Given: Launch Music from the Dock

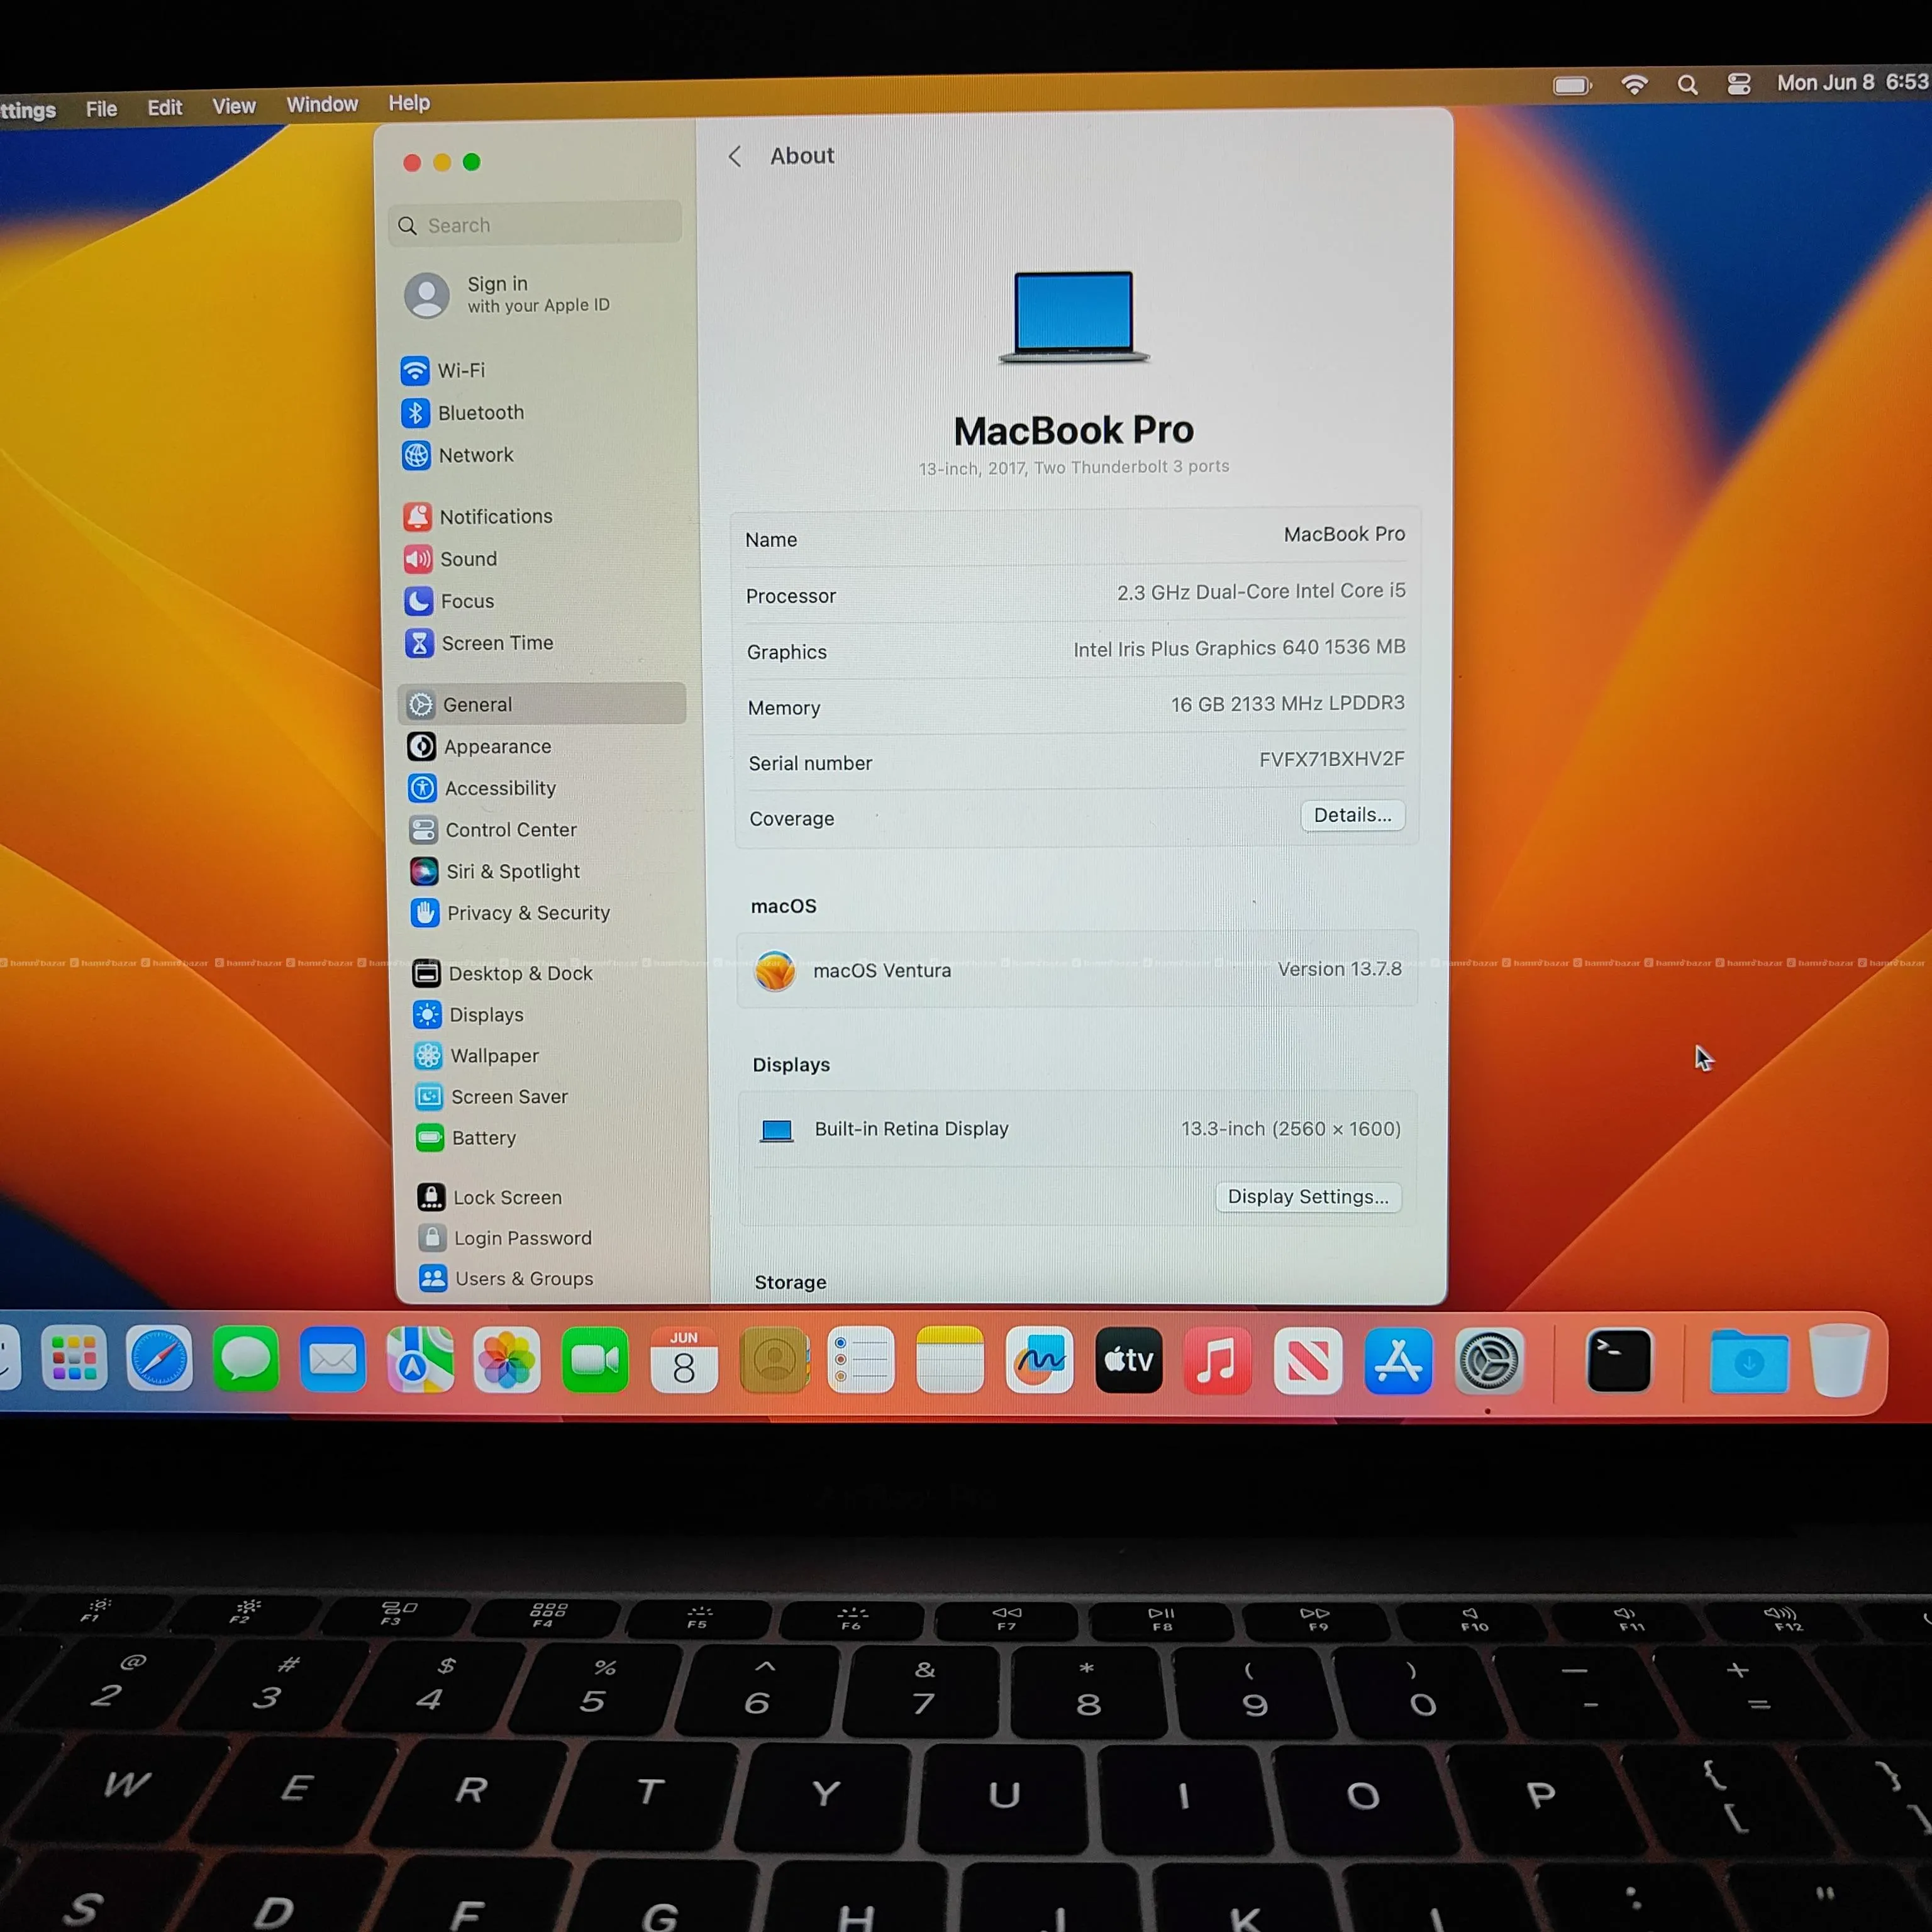Looking at the screenshot, I should [x=1217, y=1360].
